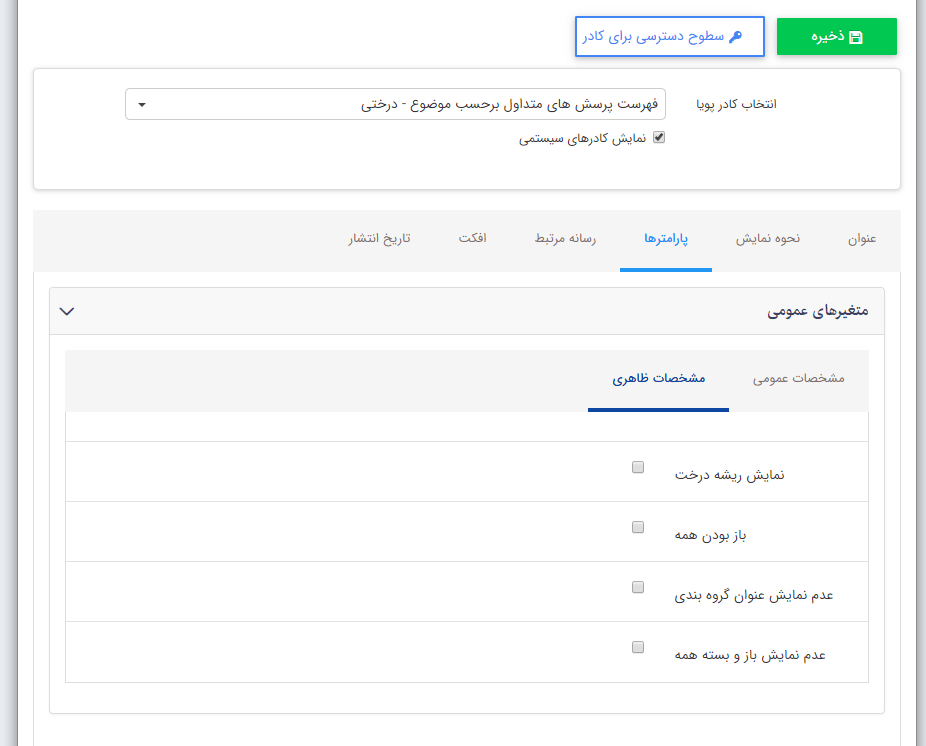926x746 pixels.
Task: Check the عدم نمایش باز و بسته همه box
Action: (637, 647)
